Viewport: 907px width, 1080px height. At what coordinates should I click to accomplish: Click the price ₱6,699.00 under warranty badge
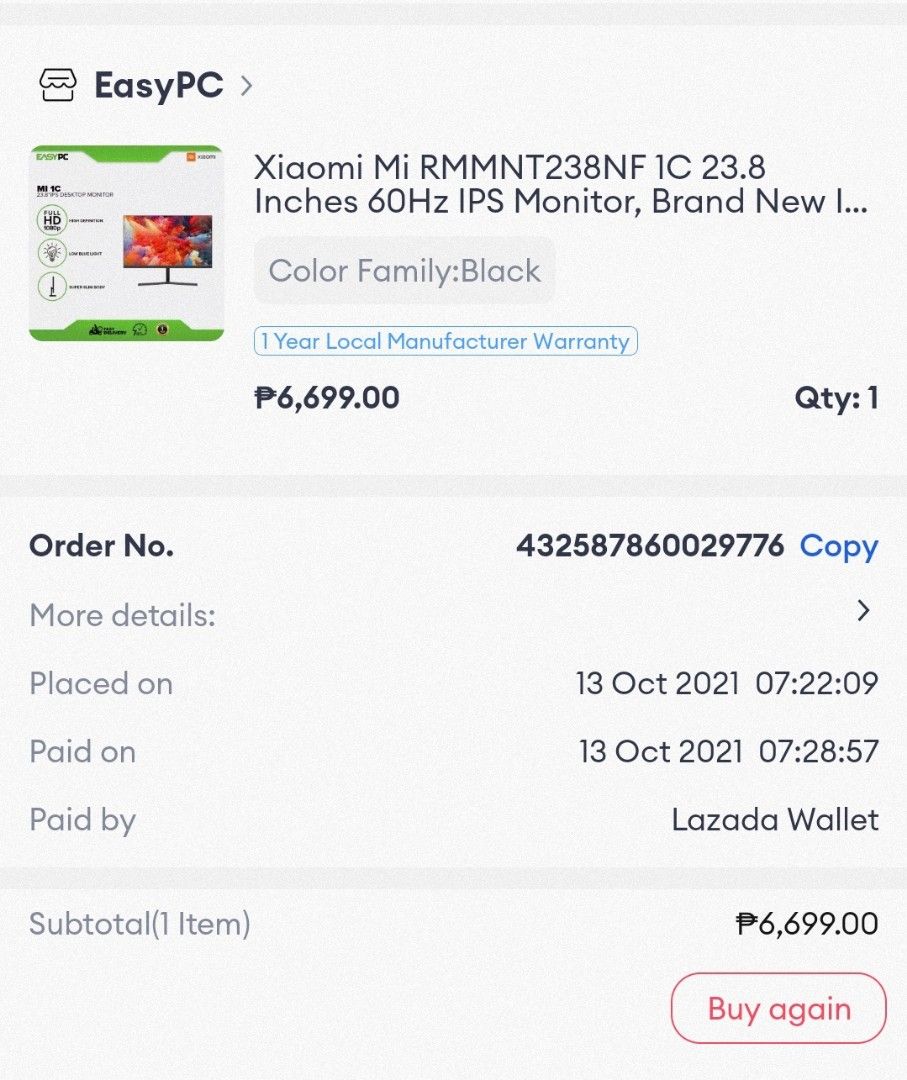[323, 398]
